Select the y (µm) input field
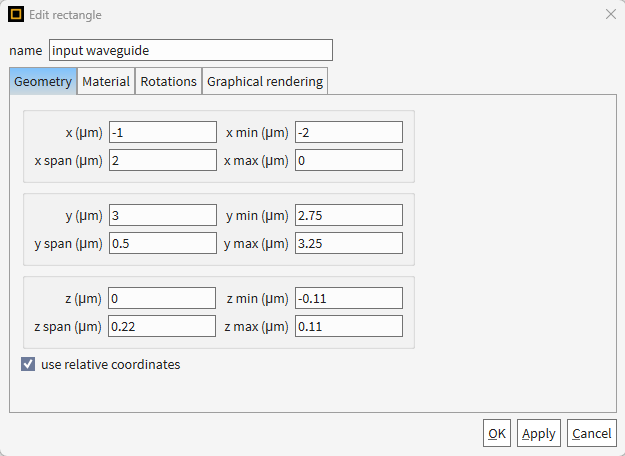625x456 pixels. (x=163, y=215)
